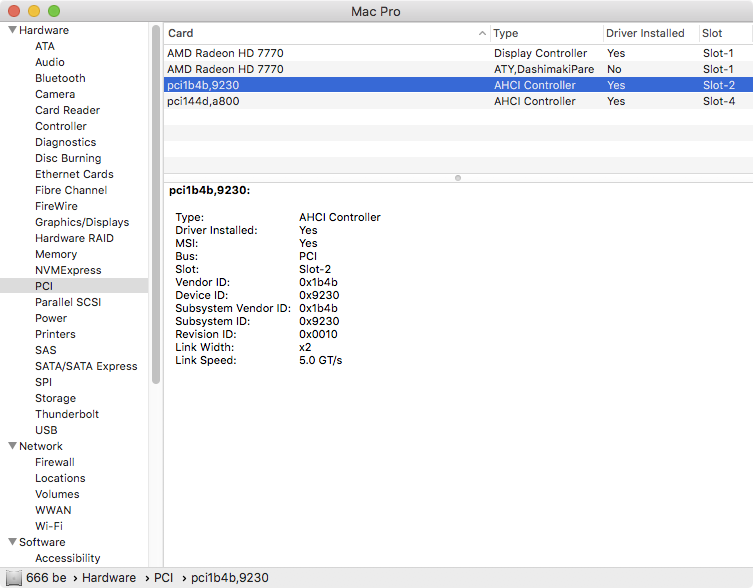
Task: Select Firewall under Network
Action: coord(55,462)
